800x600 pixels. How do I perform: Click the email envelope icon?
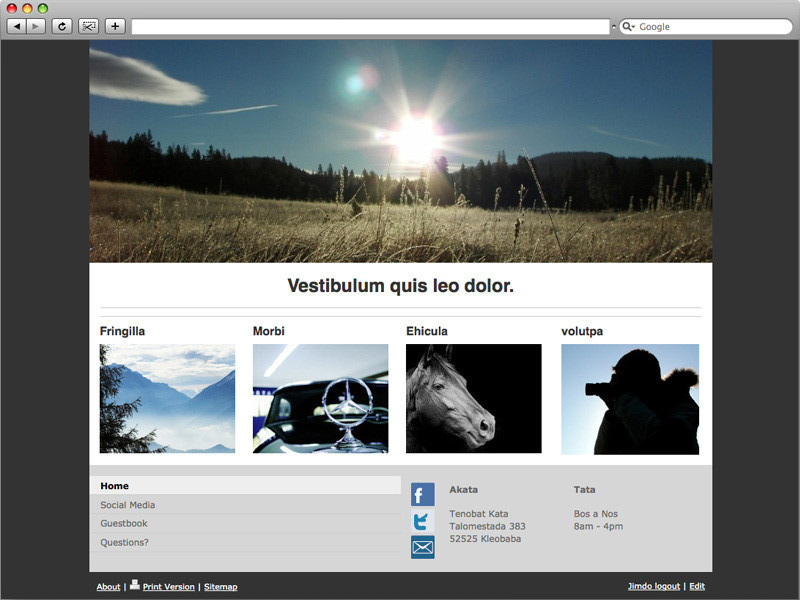click(422, 547)
